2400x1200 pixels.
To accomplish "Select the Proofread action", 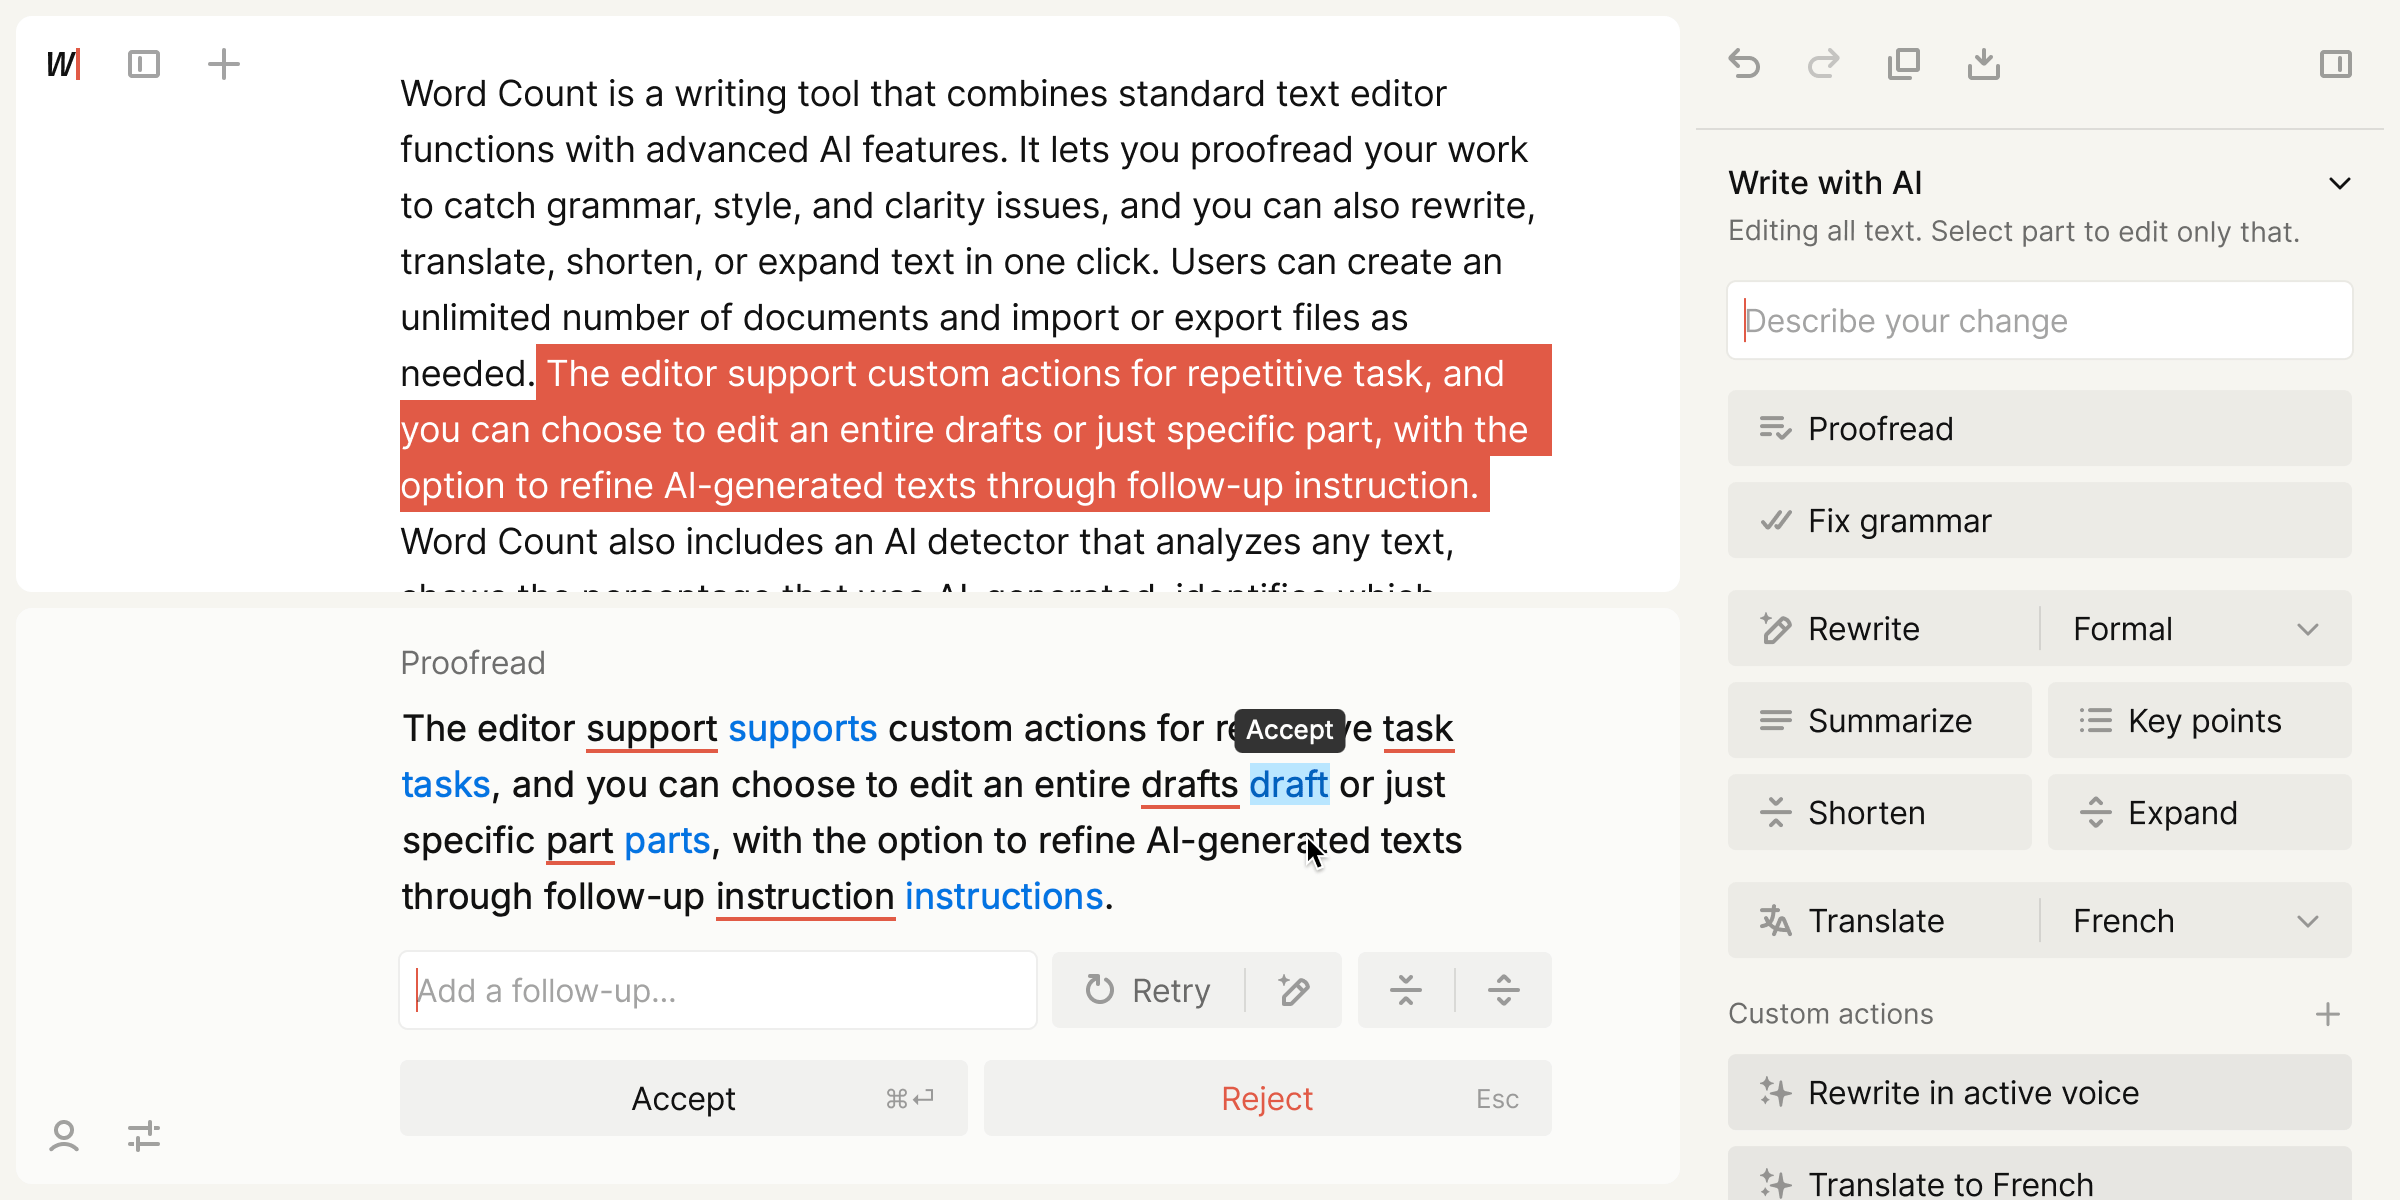I will 2040,429.
